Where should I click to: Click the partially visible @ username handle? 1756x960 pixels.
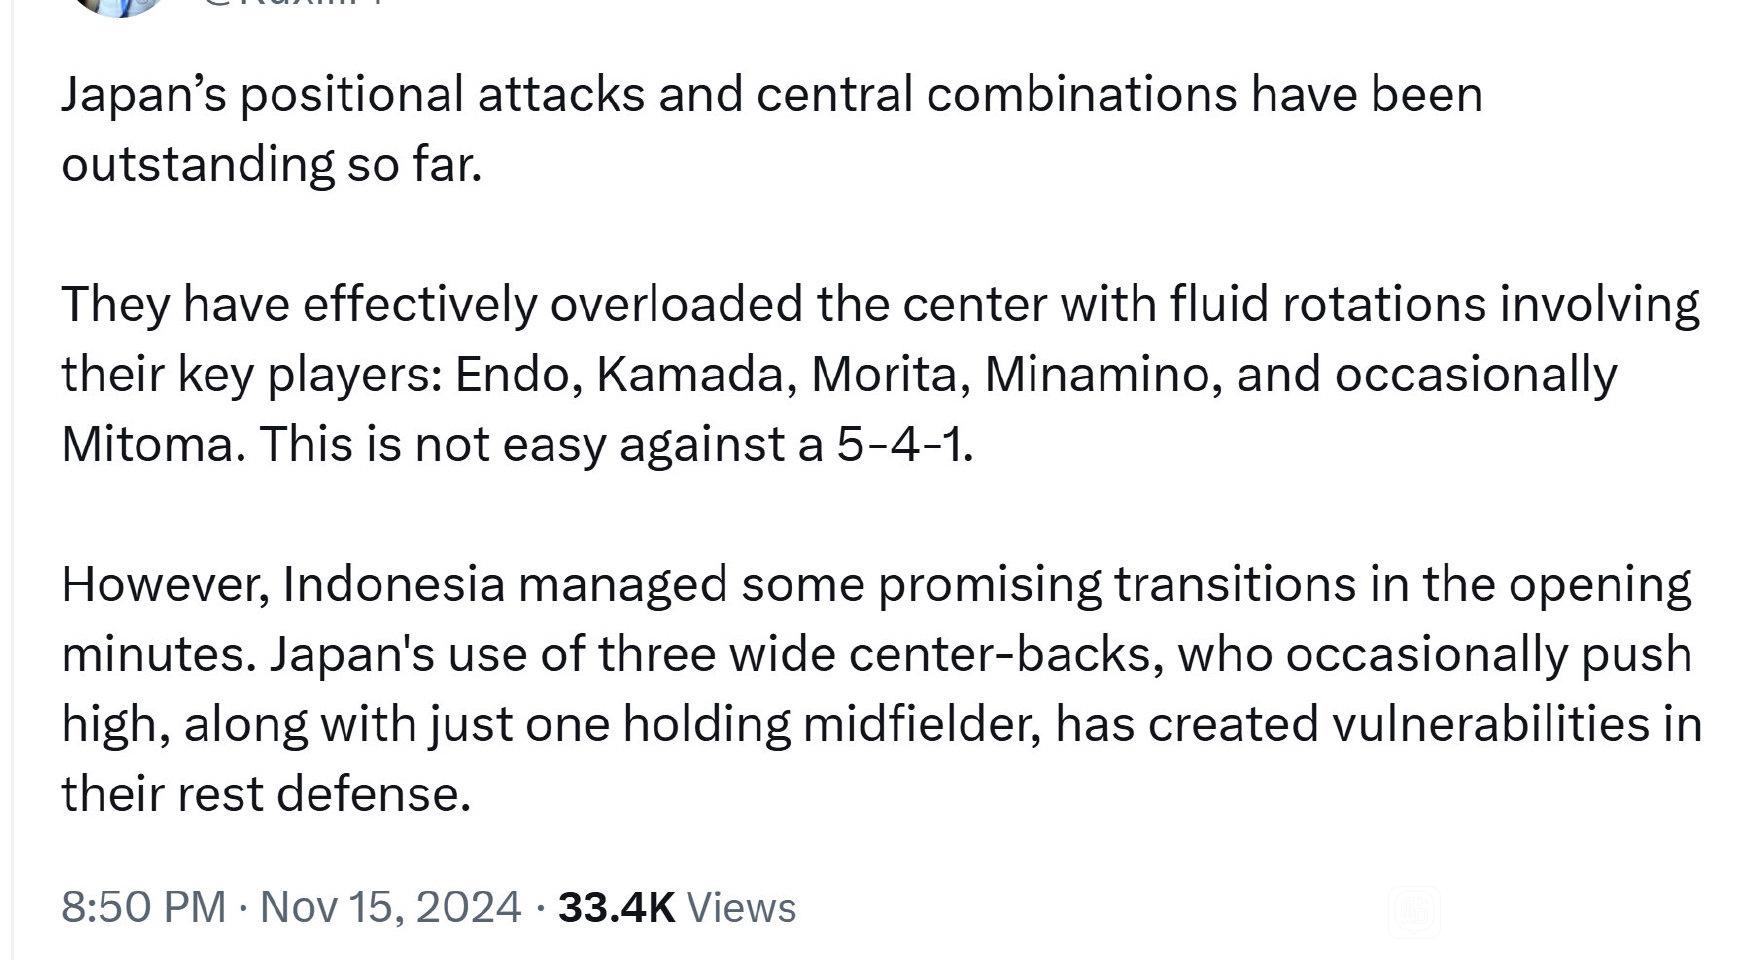click(x=290, y=4)
